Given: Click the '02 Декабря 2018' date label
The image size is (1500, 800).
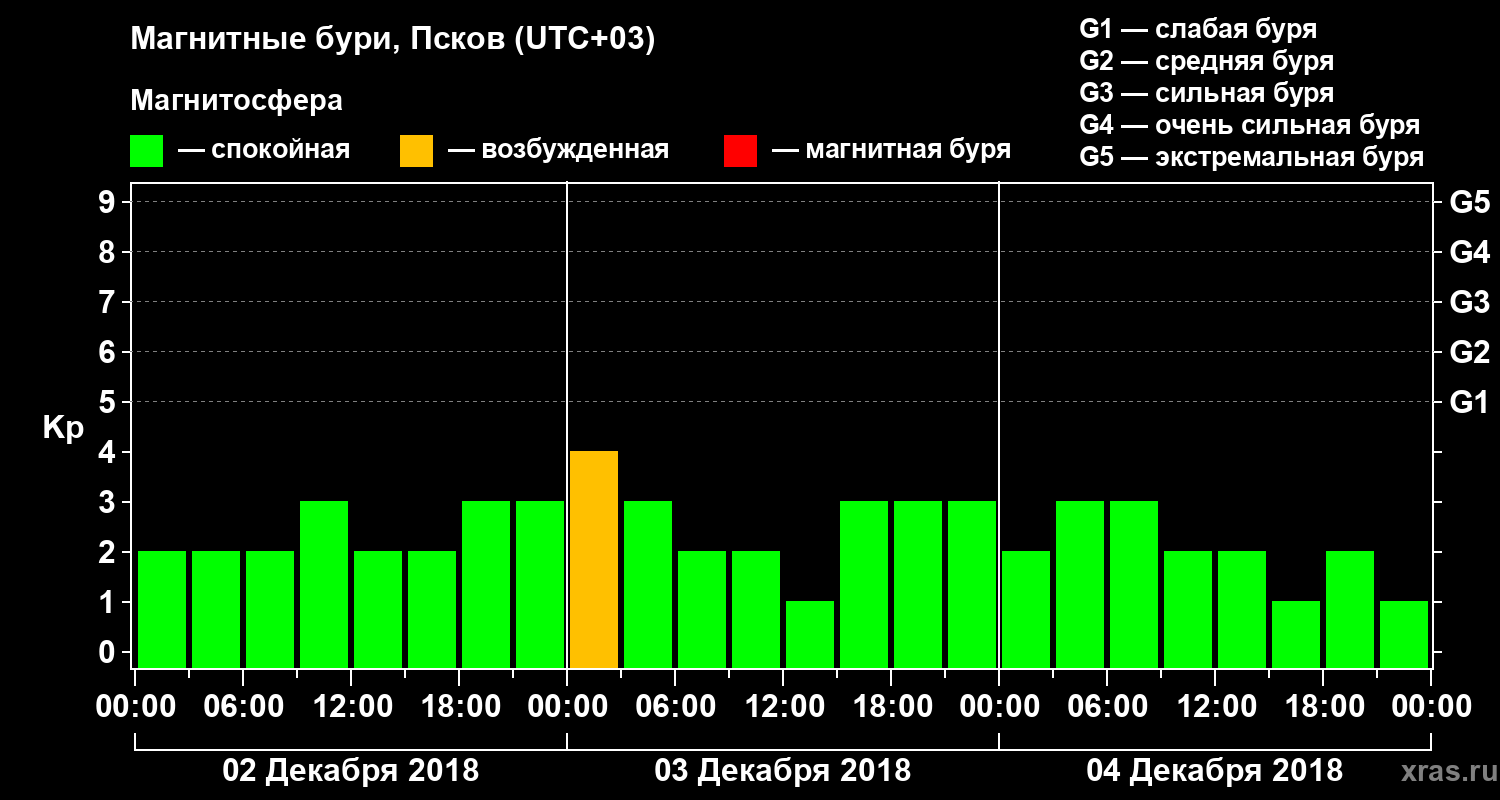Looking at the screenshot, I should click(x=350, y=771).
